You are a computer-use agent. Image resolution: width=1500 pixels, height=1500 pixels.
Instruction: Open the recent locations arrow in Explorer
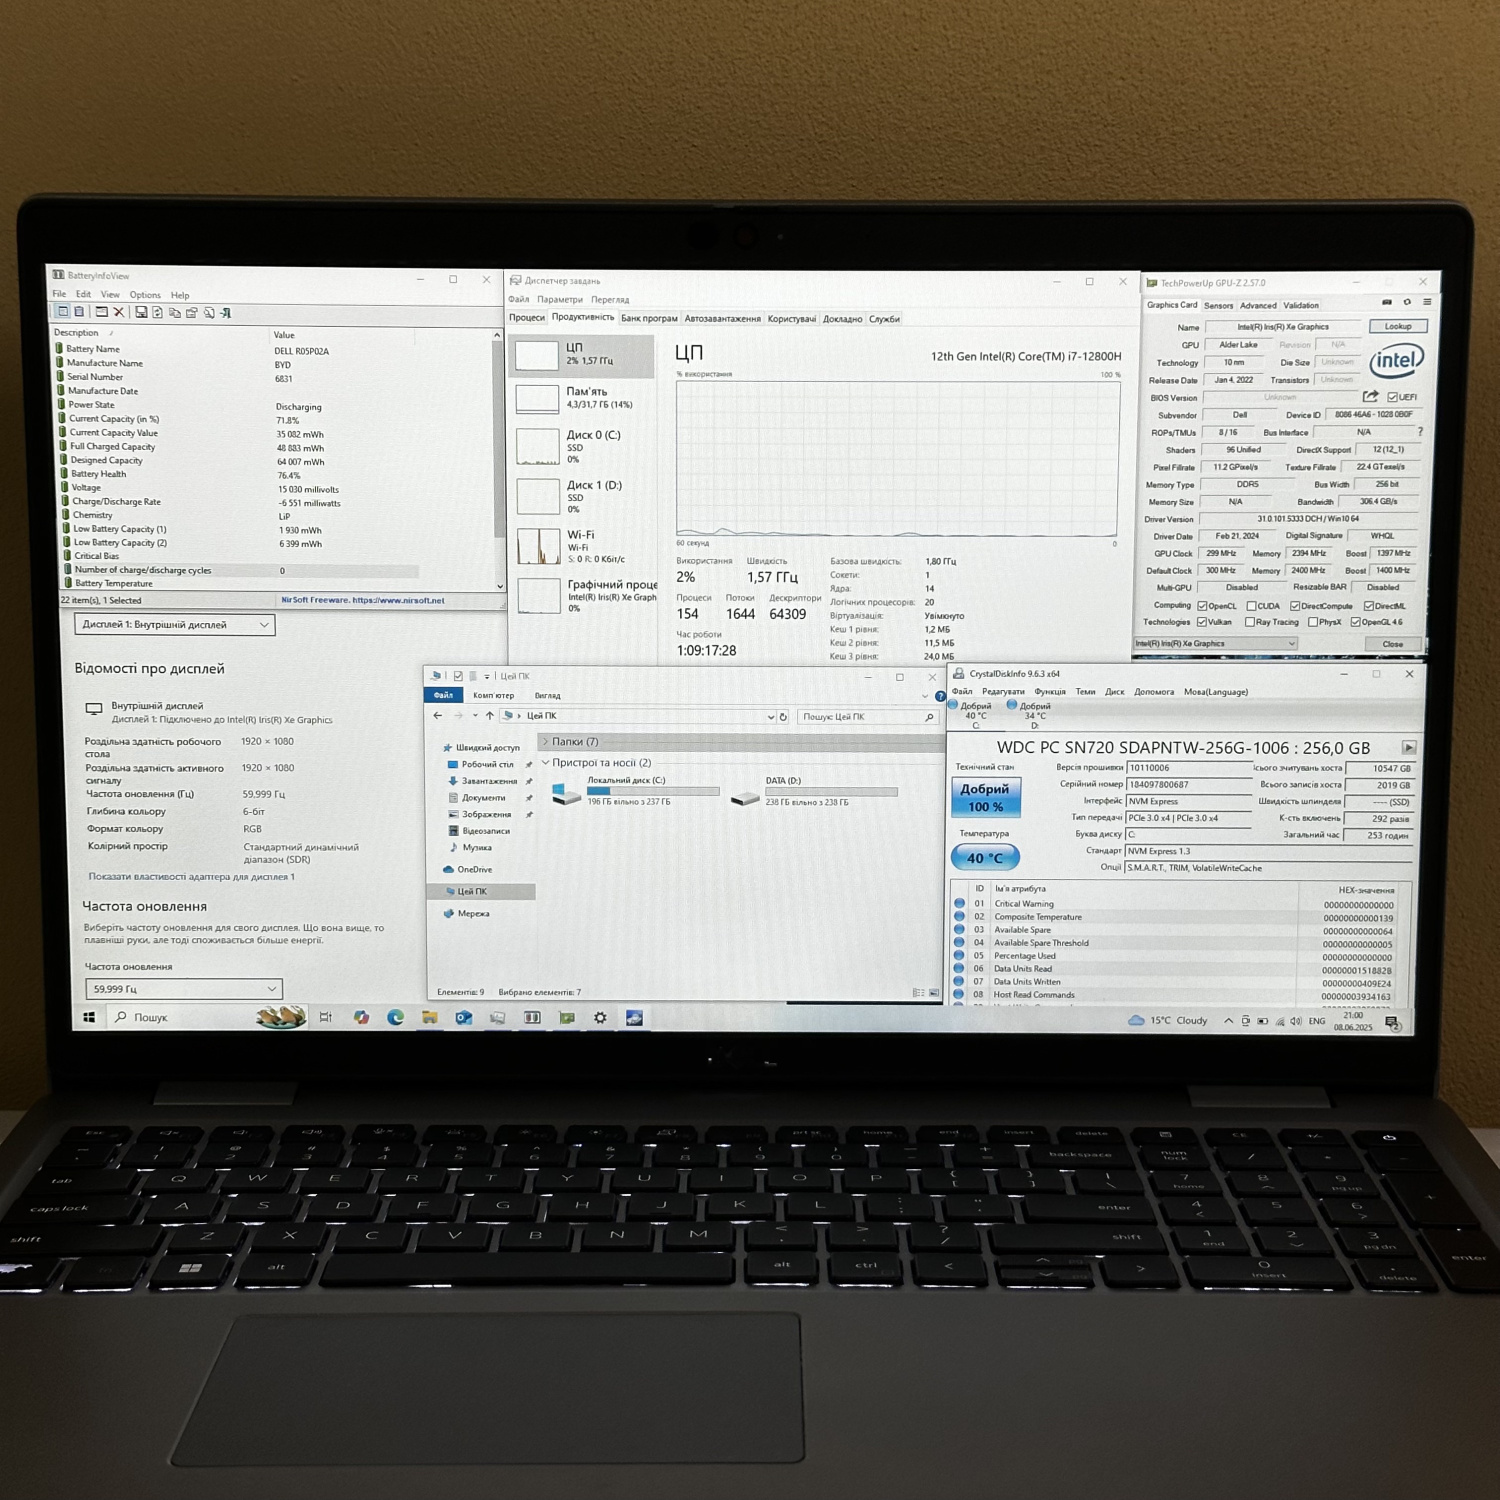point(475,716)
